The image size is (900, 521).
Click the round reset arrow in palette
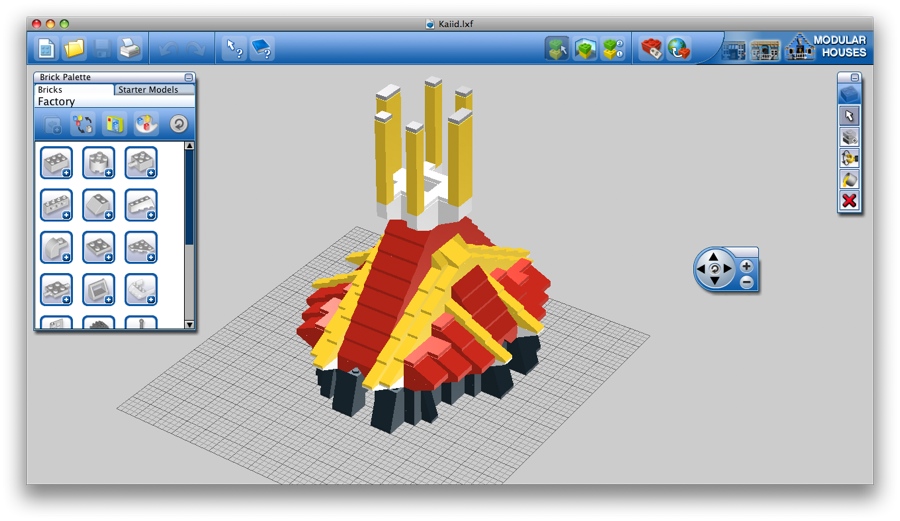point(179,124)
